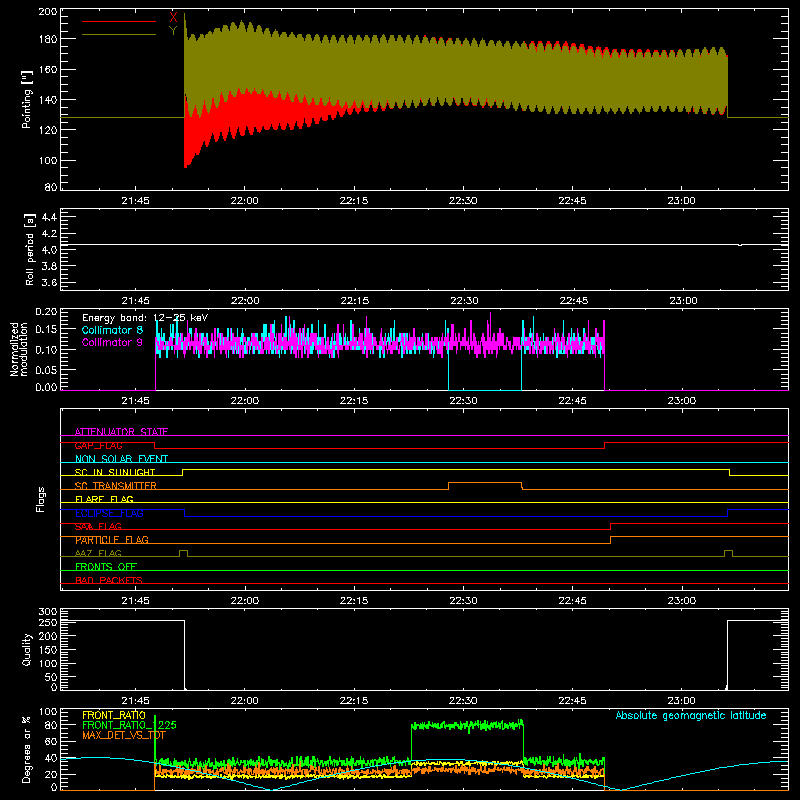
Task: Select the SAA_FLAG label
Action: 98,527
